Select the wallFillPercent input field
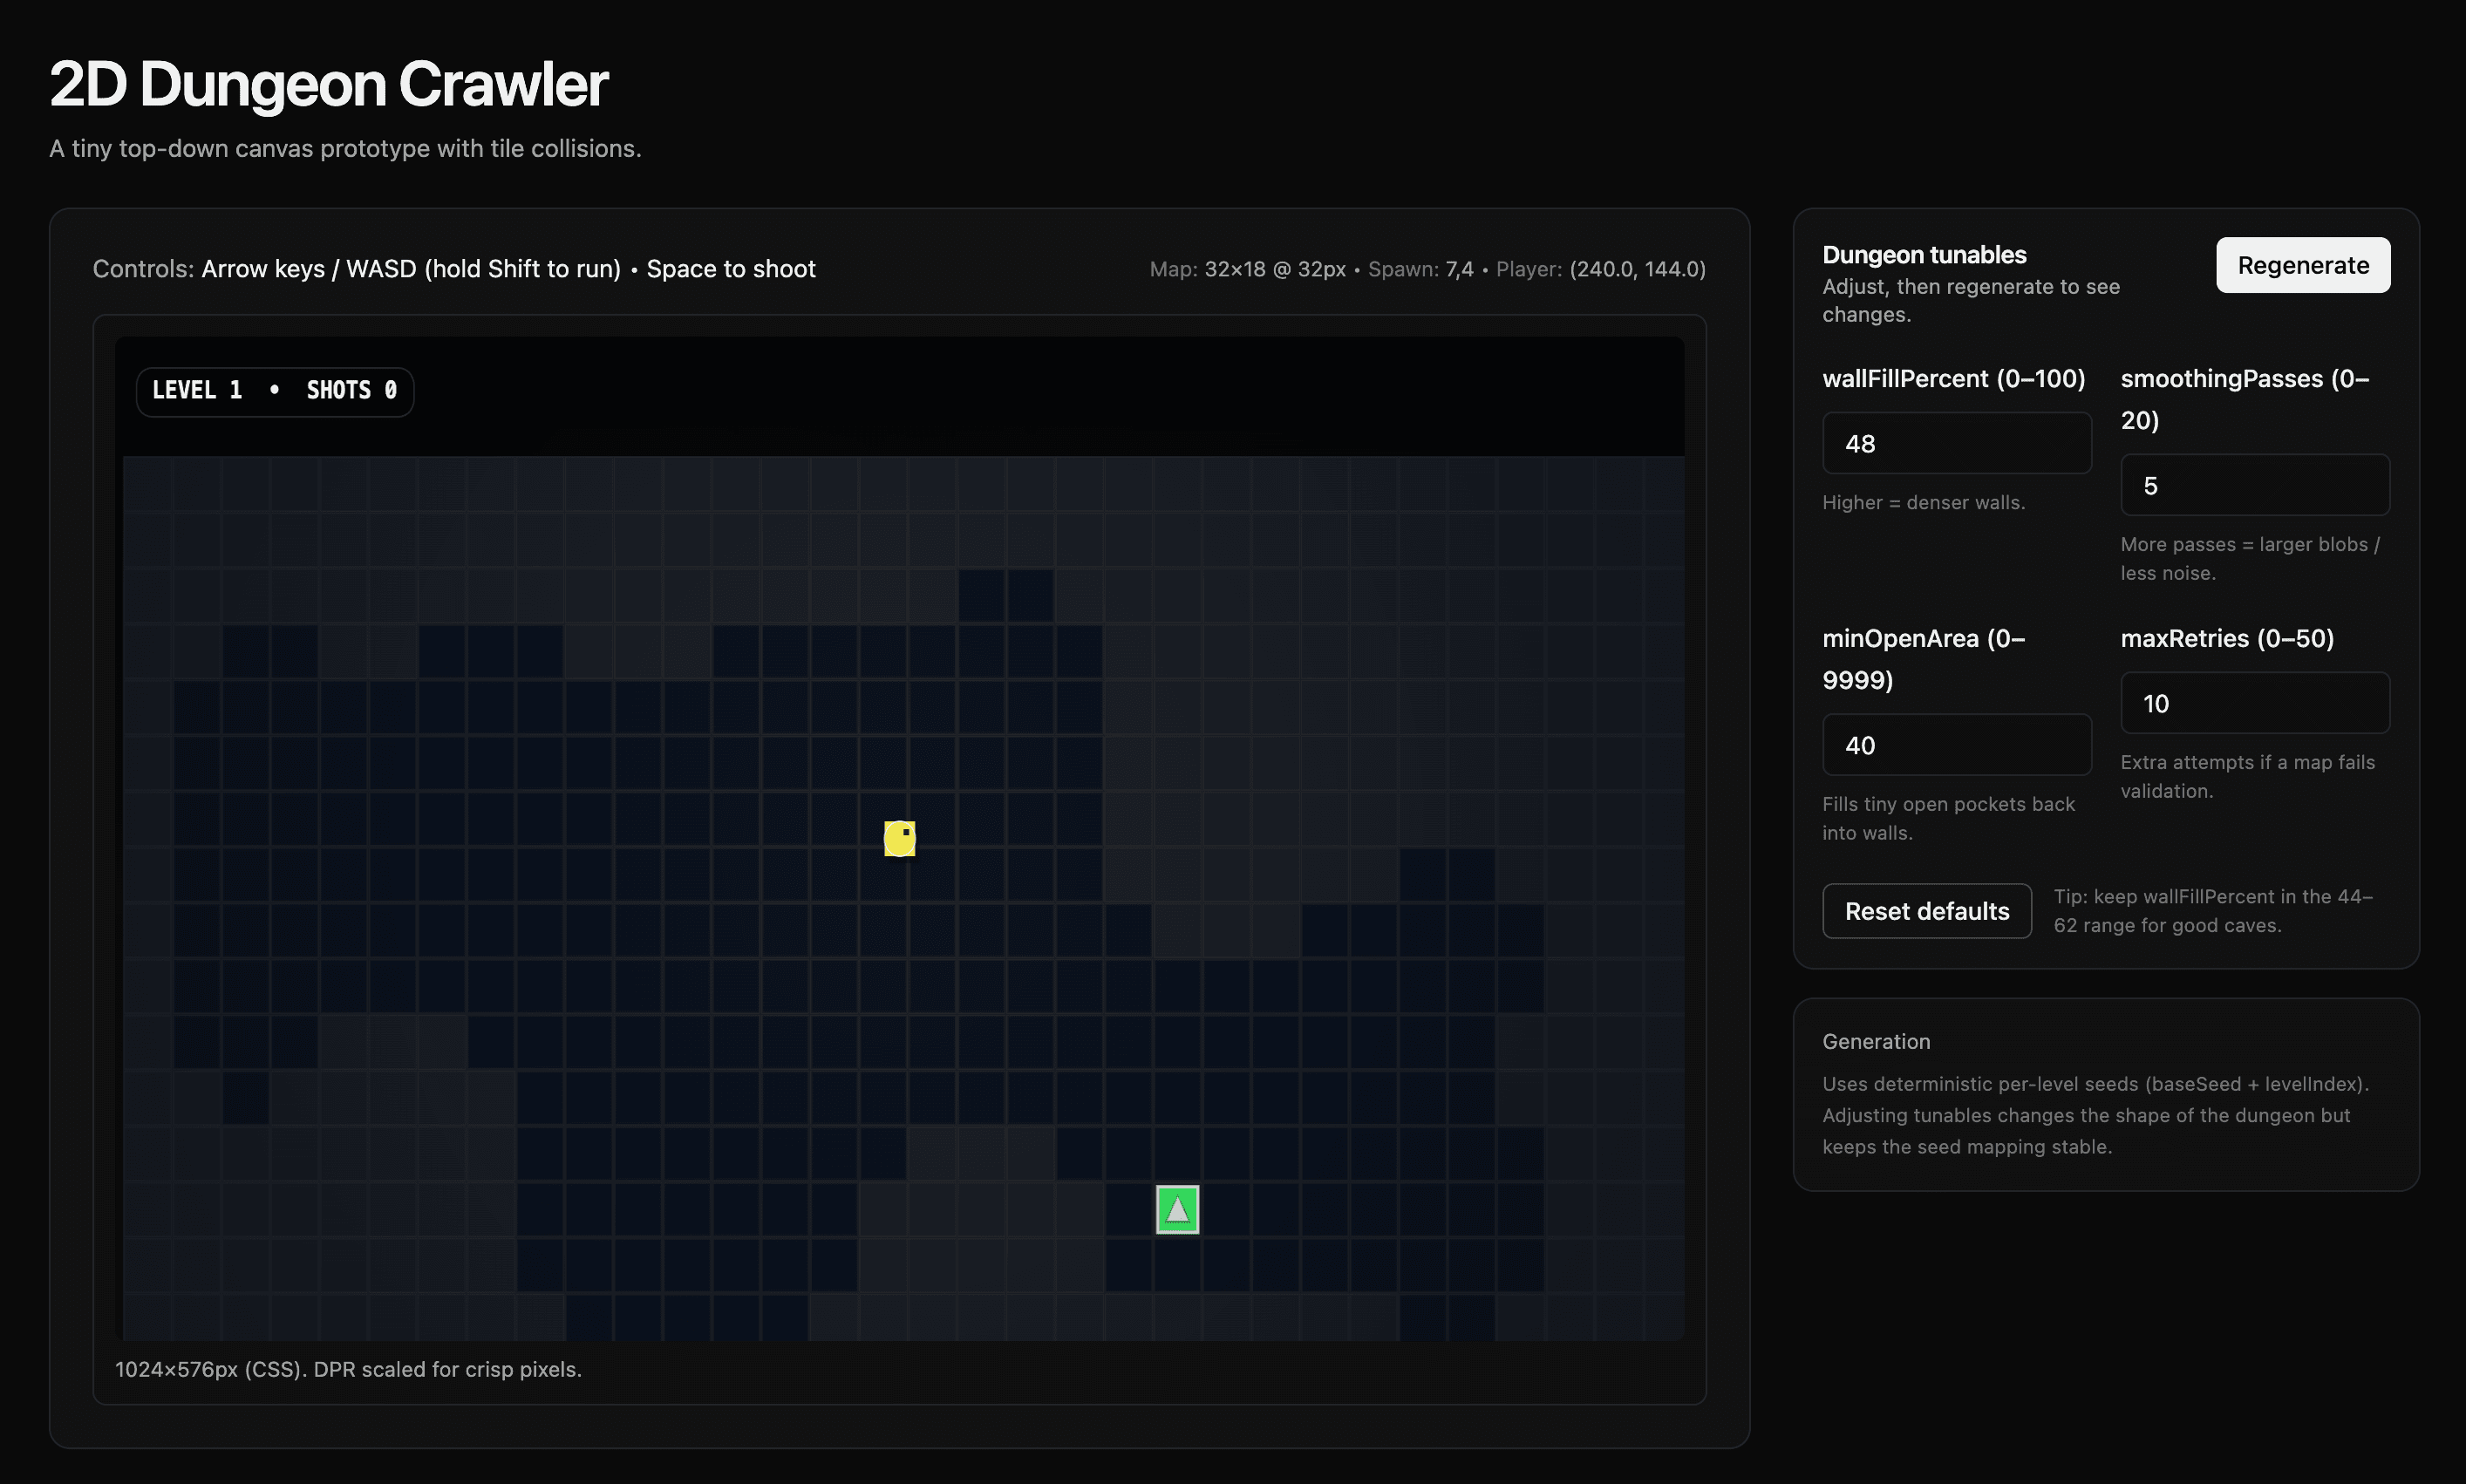 click(1956, 442)
